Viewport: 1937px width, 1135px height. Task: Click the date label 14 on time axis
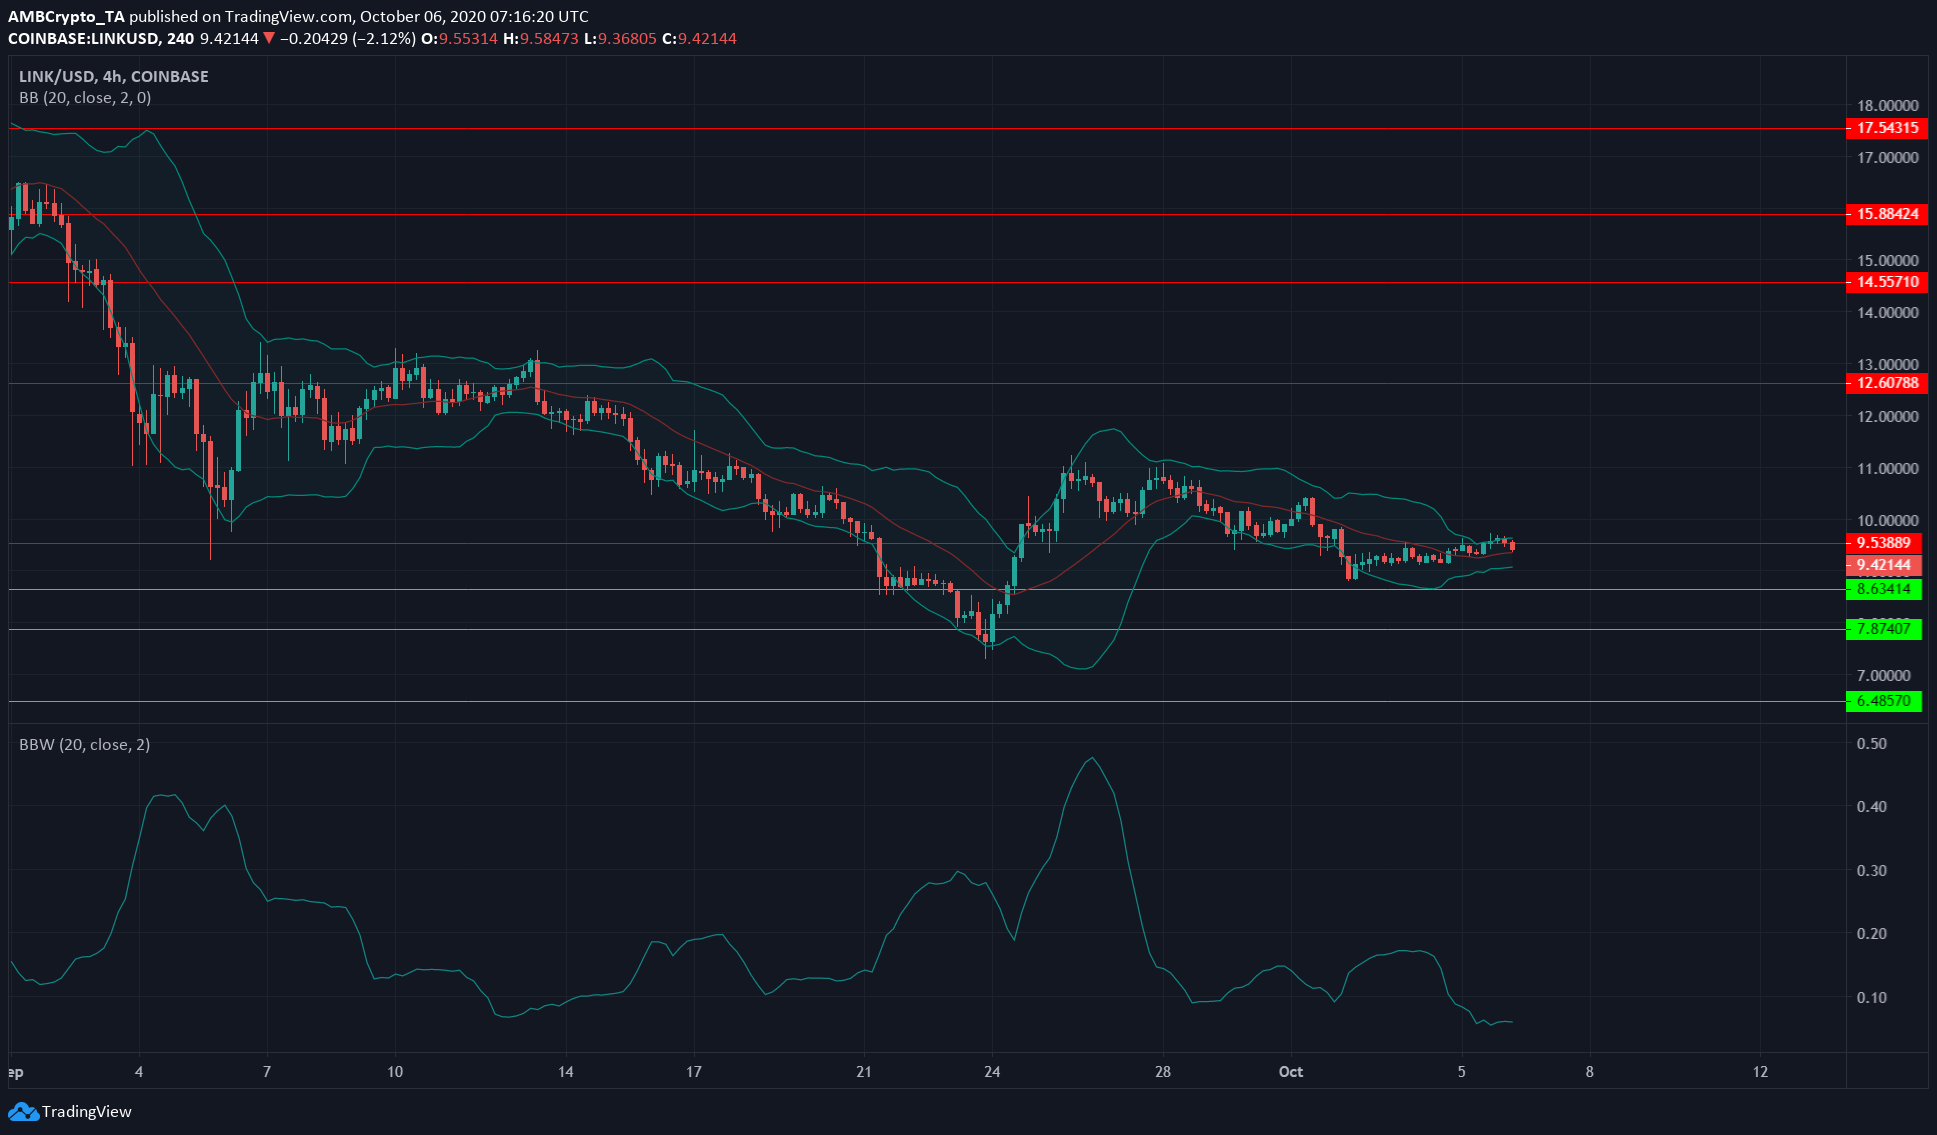point(566,1072)
